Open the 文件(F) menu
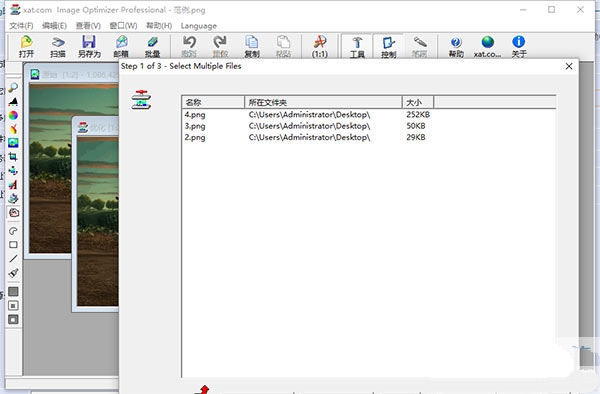This screenshot has width=600, height=394. (21, 26)
